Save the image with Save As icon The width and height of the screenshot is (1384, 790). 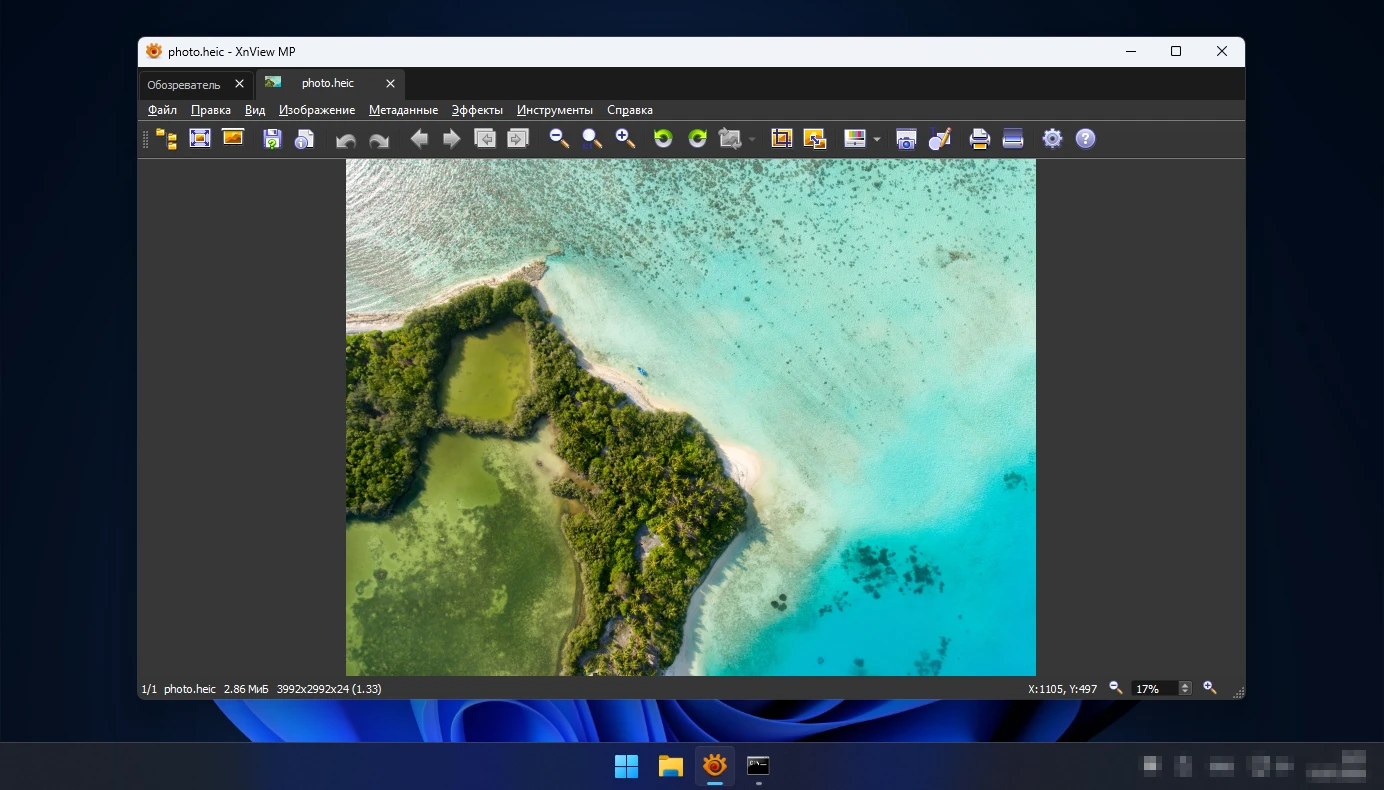coord(272,139)
